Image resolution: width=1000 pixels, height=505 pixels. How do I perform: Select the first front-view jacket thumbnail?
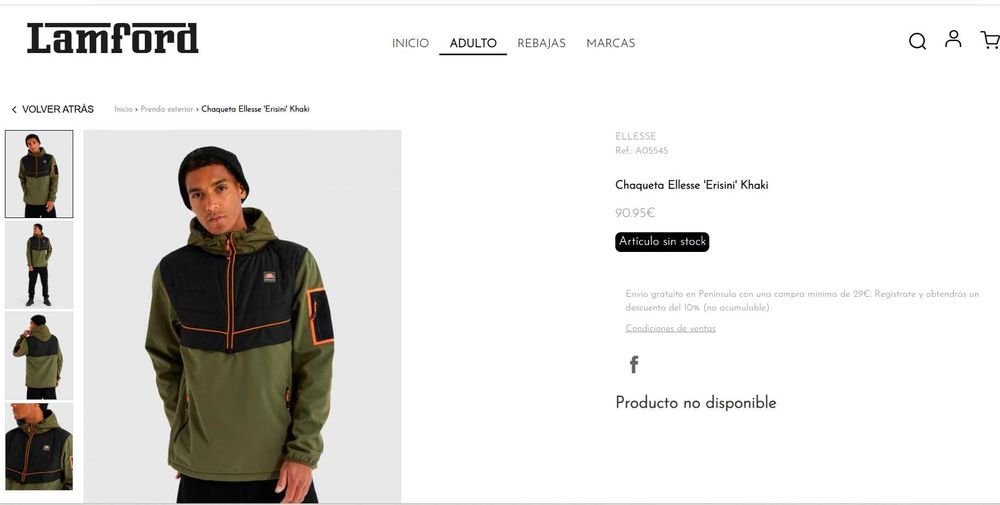[x=39, y=174]
